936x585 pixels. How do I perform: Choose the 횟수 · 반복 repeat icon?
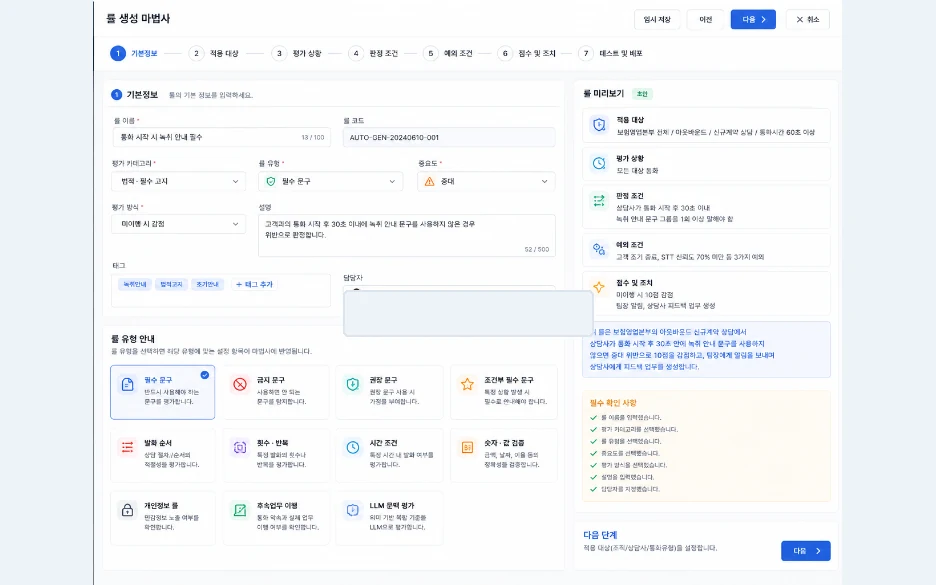[x=240, y=447]
